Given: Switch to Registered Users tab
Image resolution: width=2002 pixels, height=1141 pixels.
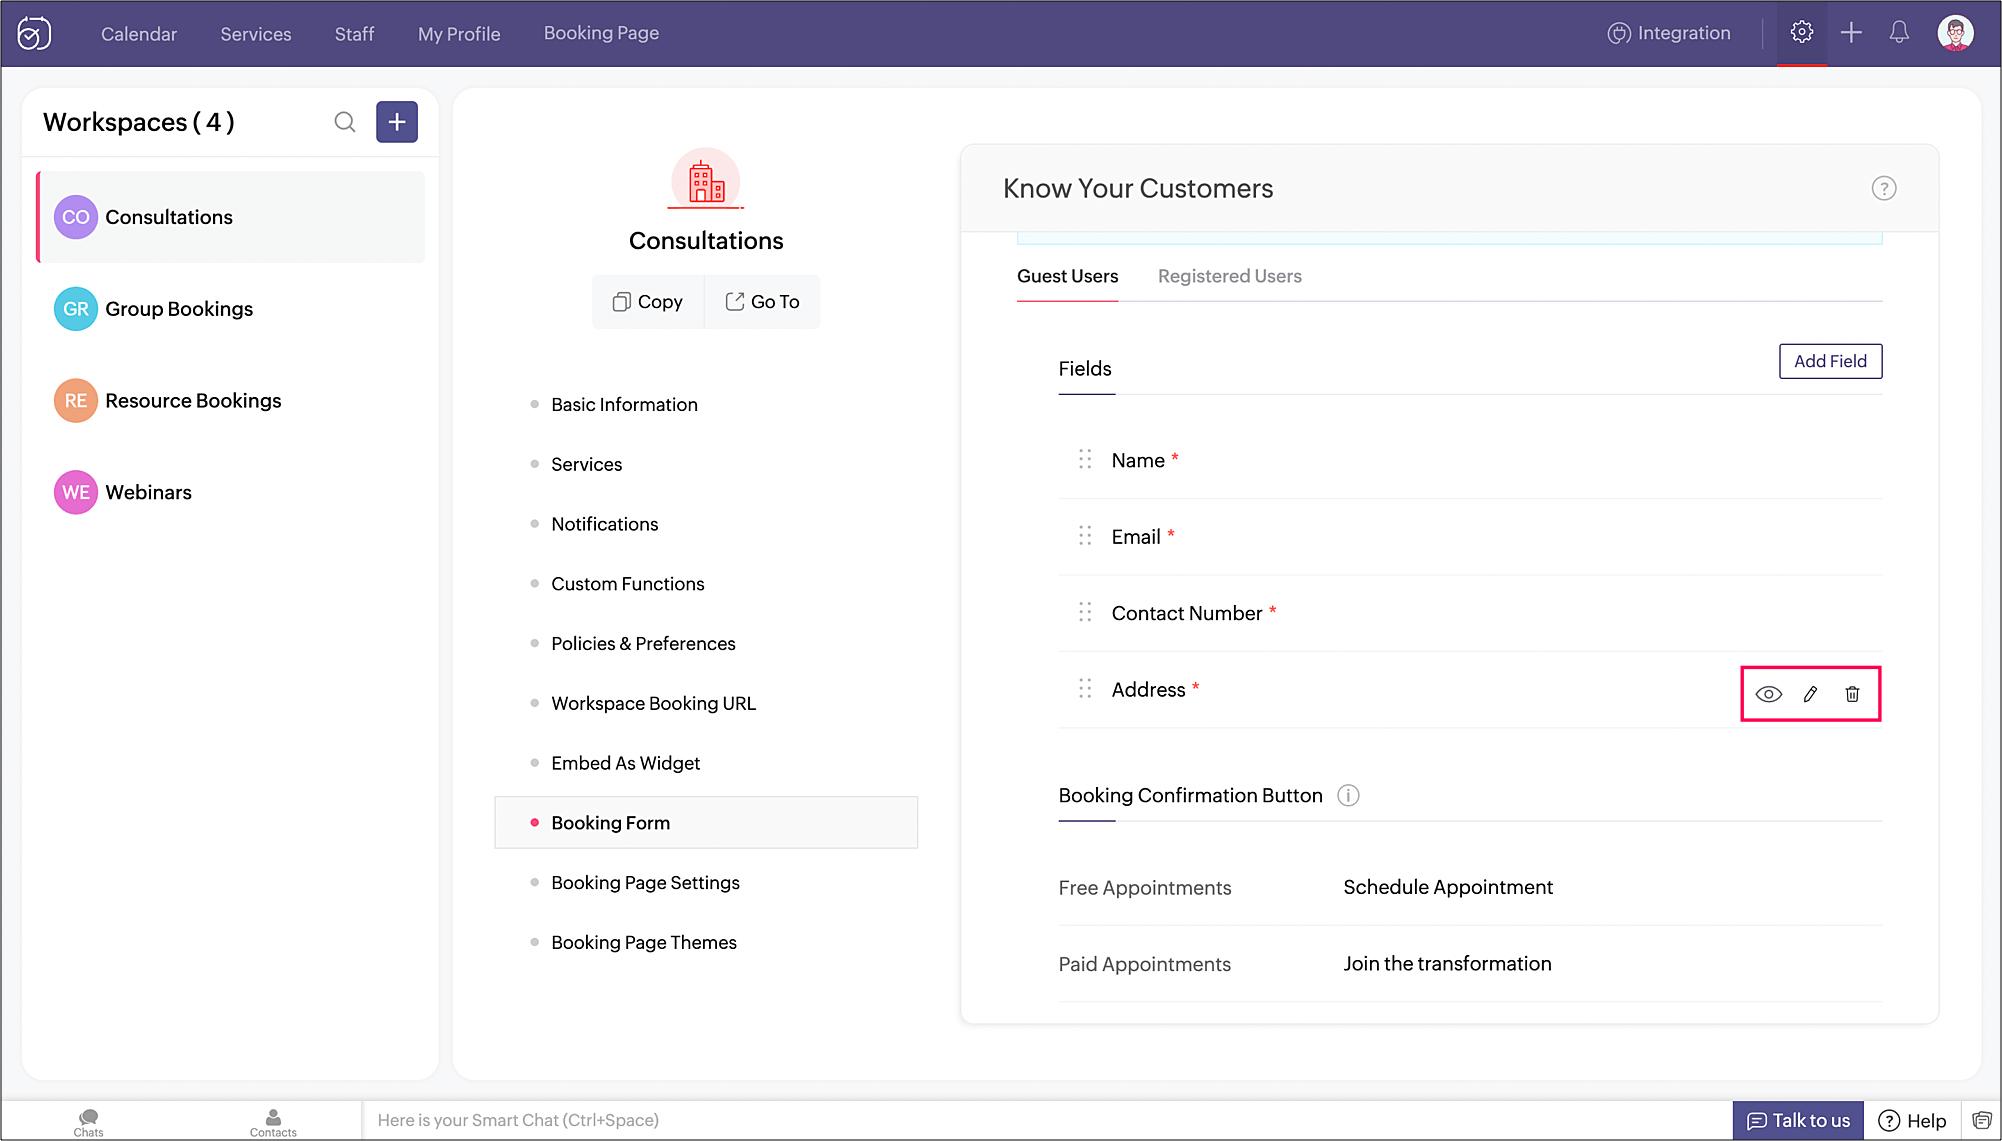Looking at the screenshot, I should point(1229,276).
